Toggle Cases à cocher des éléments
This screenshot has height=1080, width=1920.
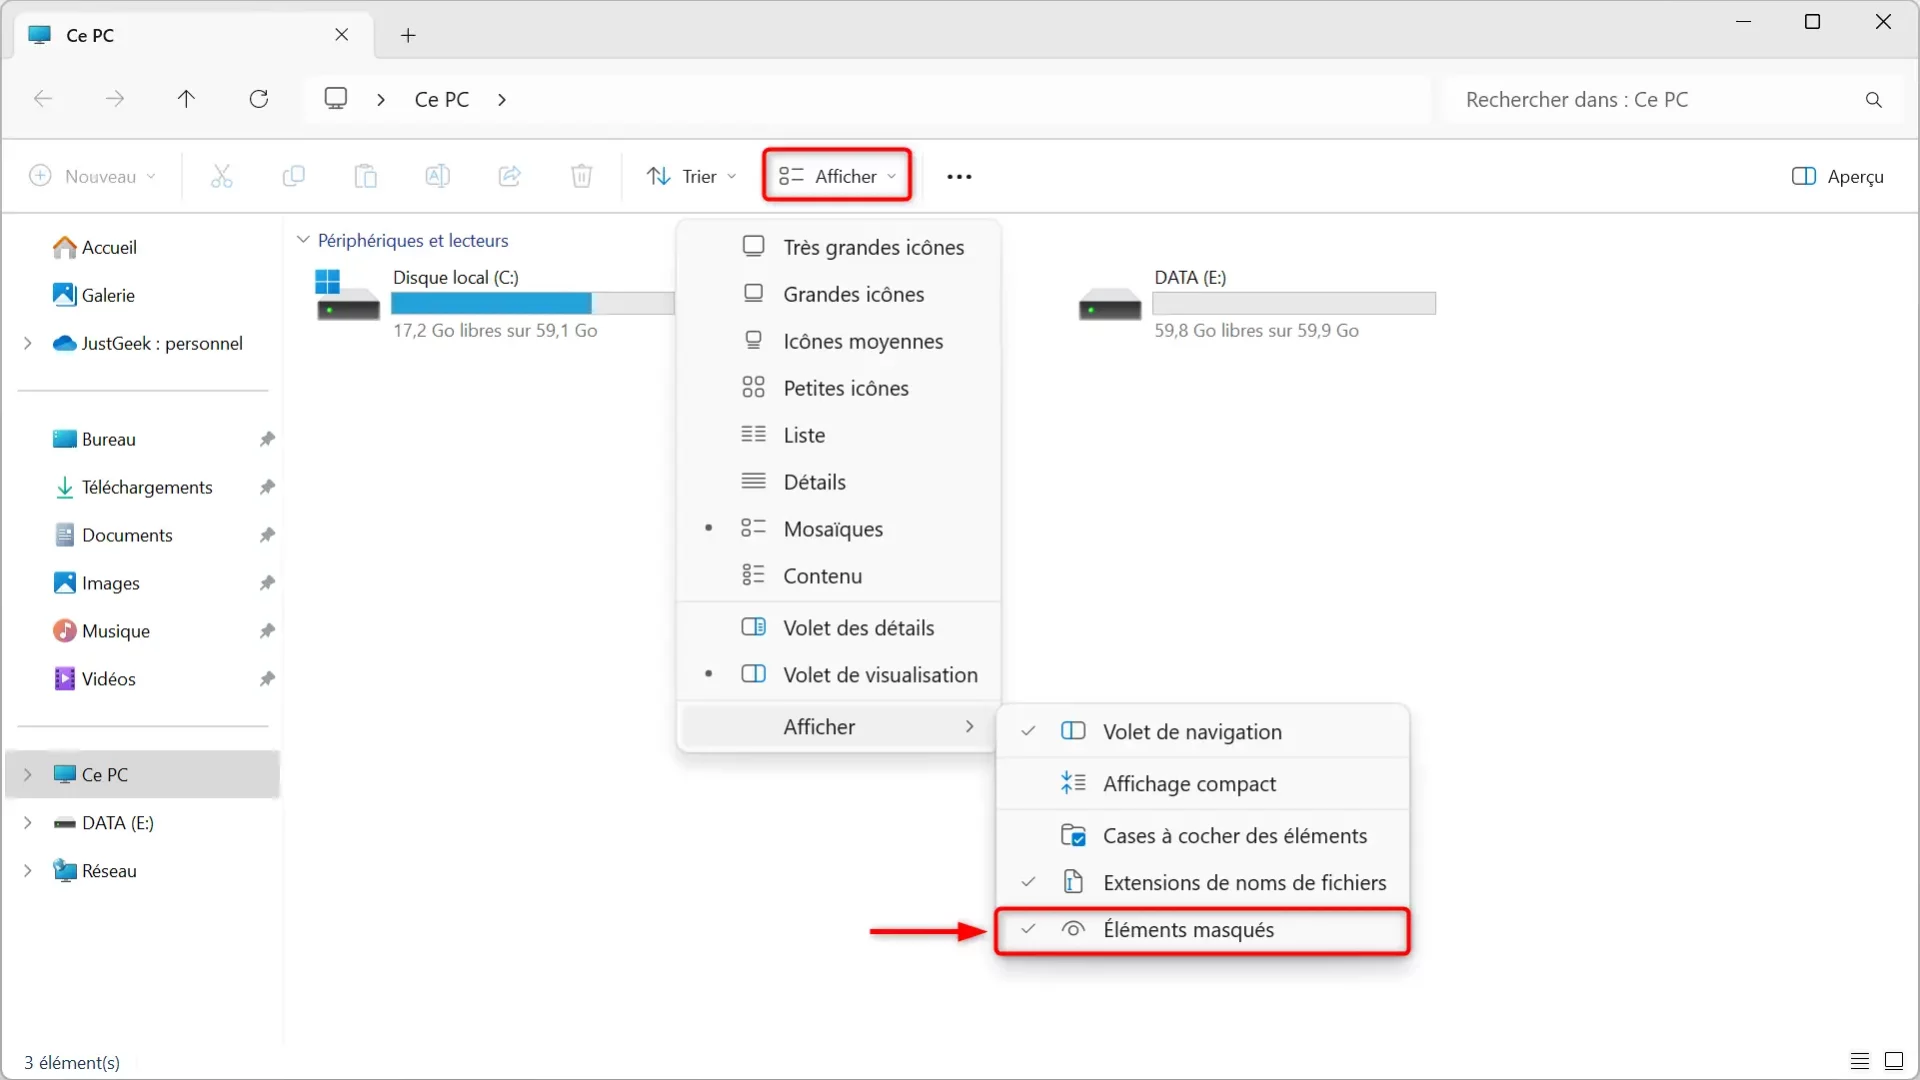(x=1203, y=836)
